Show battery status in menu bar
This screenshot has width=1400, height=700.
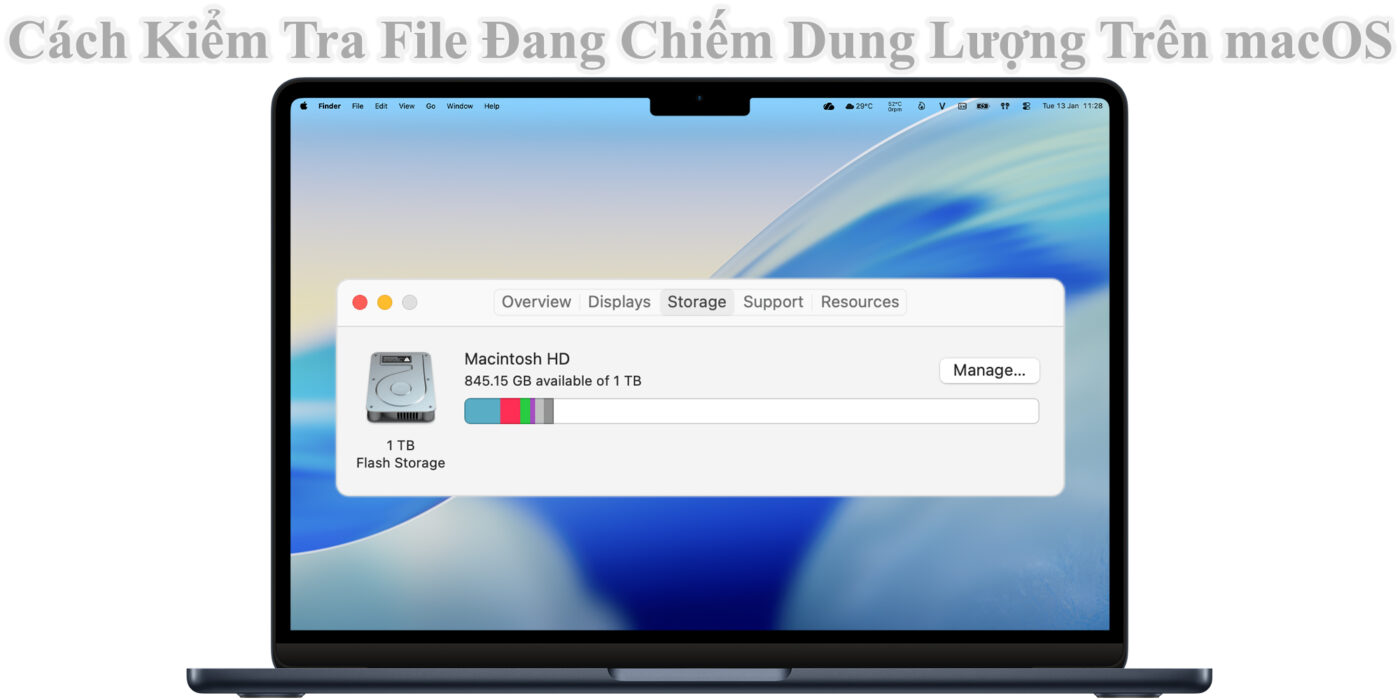point(983,106)
